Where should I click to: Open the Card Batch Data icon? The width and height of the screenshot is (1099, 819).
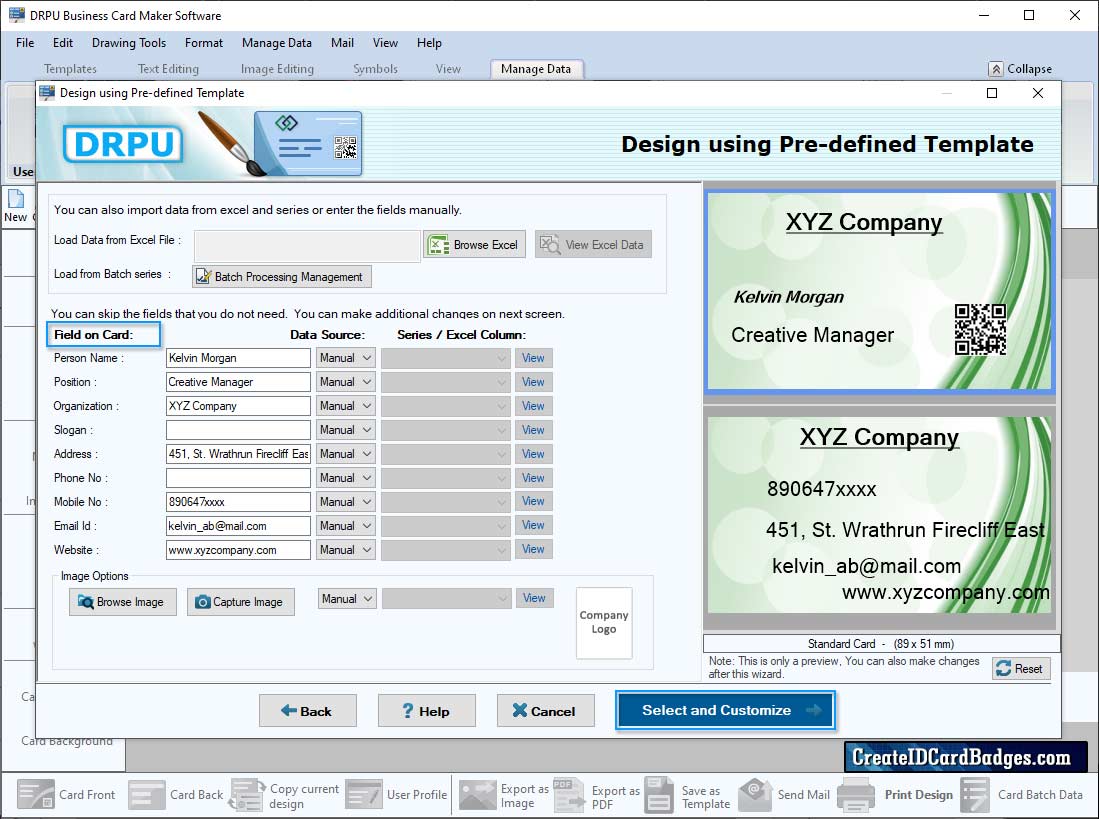tap(975, 795)
